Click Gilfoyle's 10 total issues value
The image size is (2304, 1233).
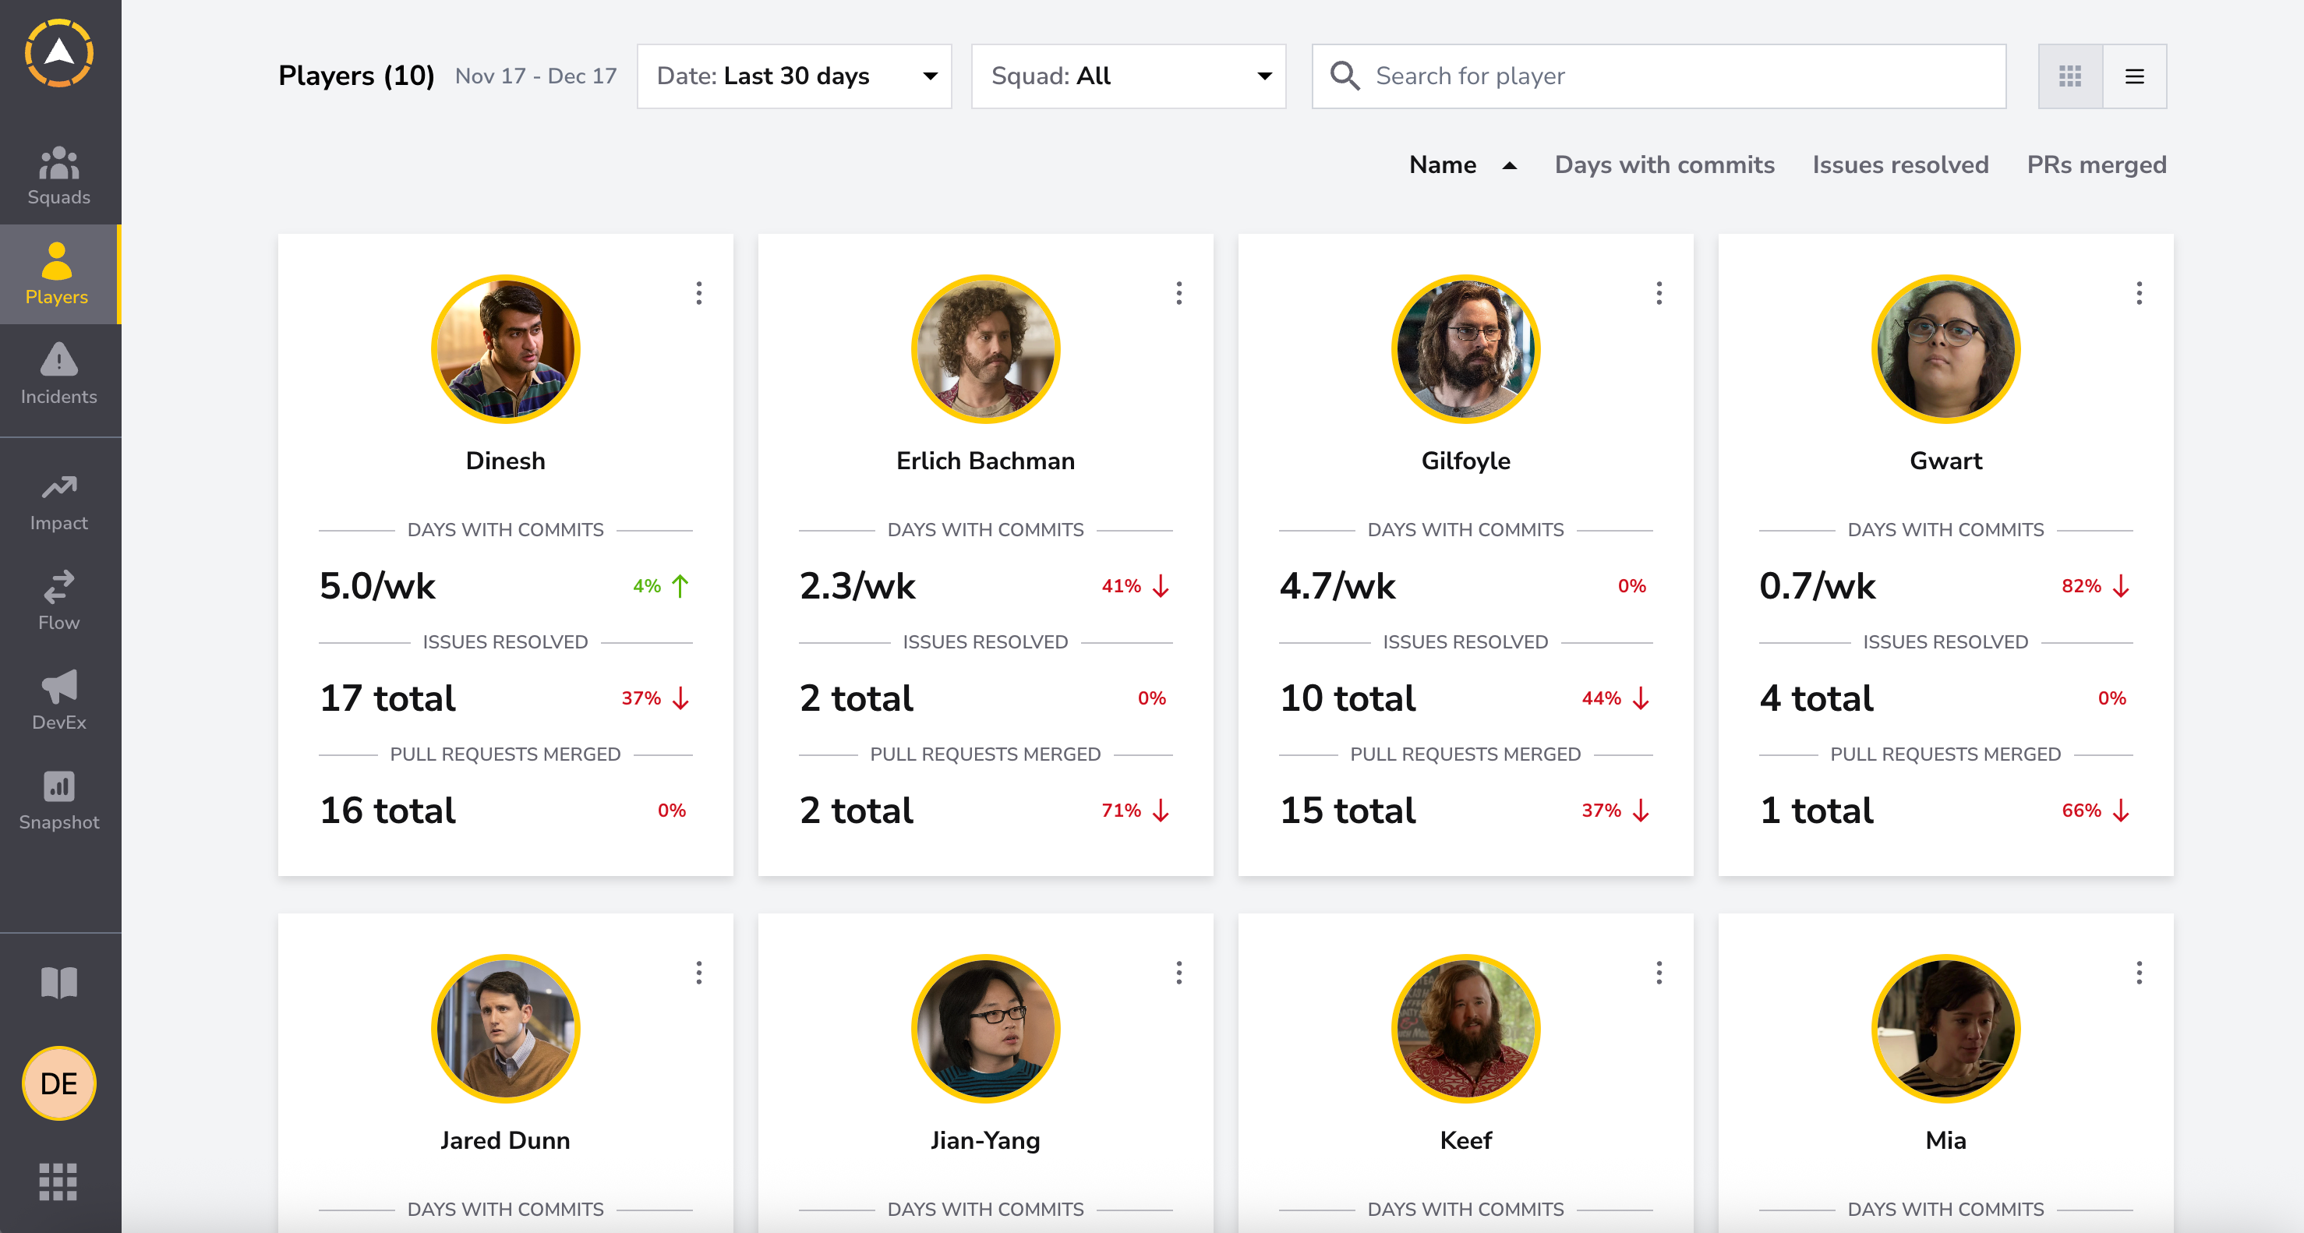point(1347,698)
